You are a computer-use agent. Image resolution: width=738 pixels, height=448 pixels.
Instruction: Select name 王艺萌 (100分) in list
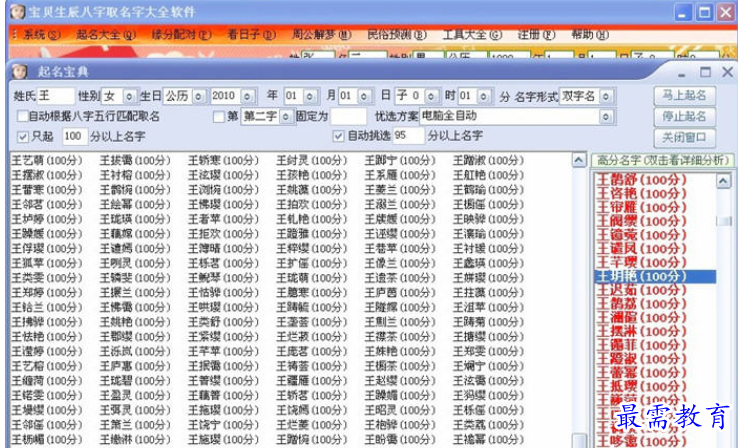tap(47, 160)
